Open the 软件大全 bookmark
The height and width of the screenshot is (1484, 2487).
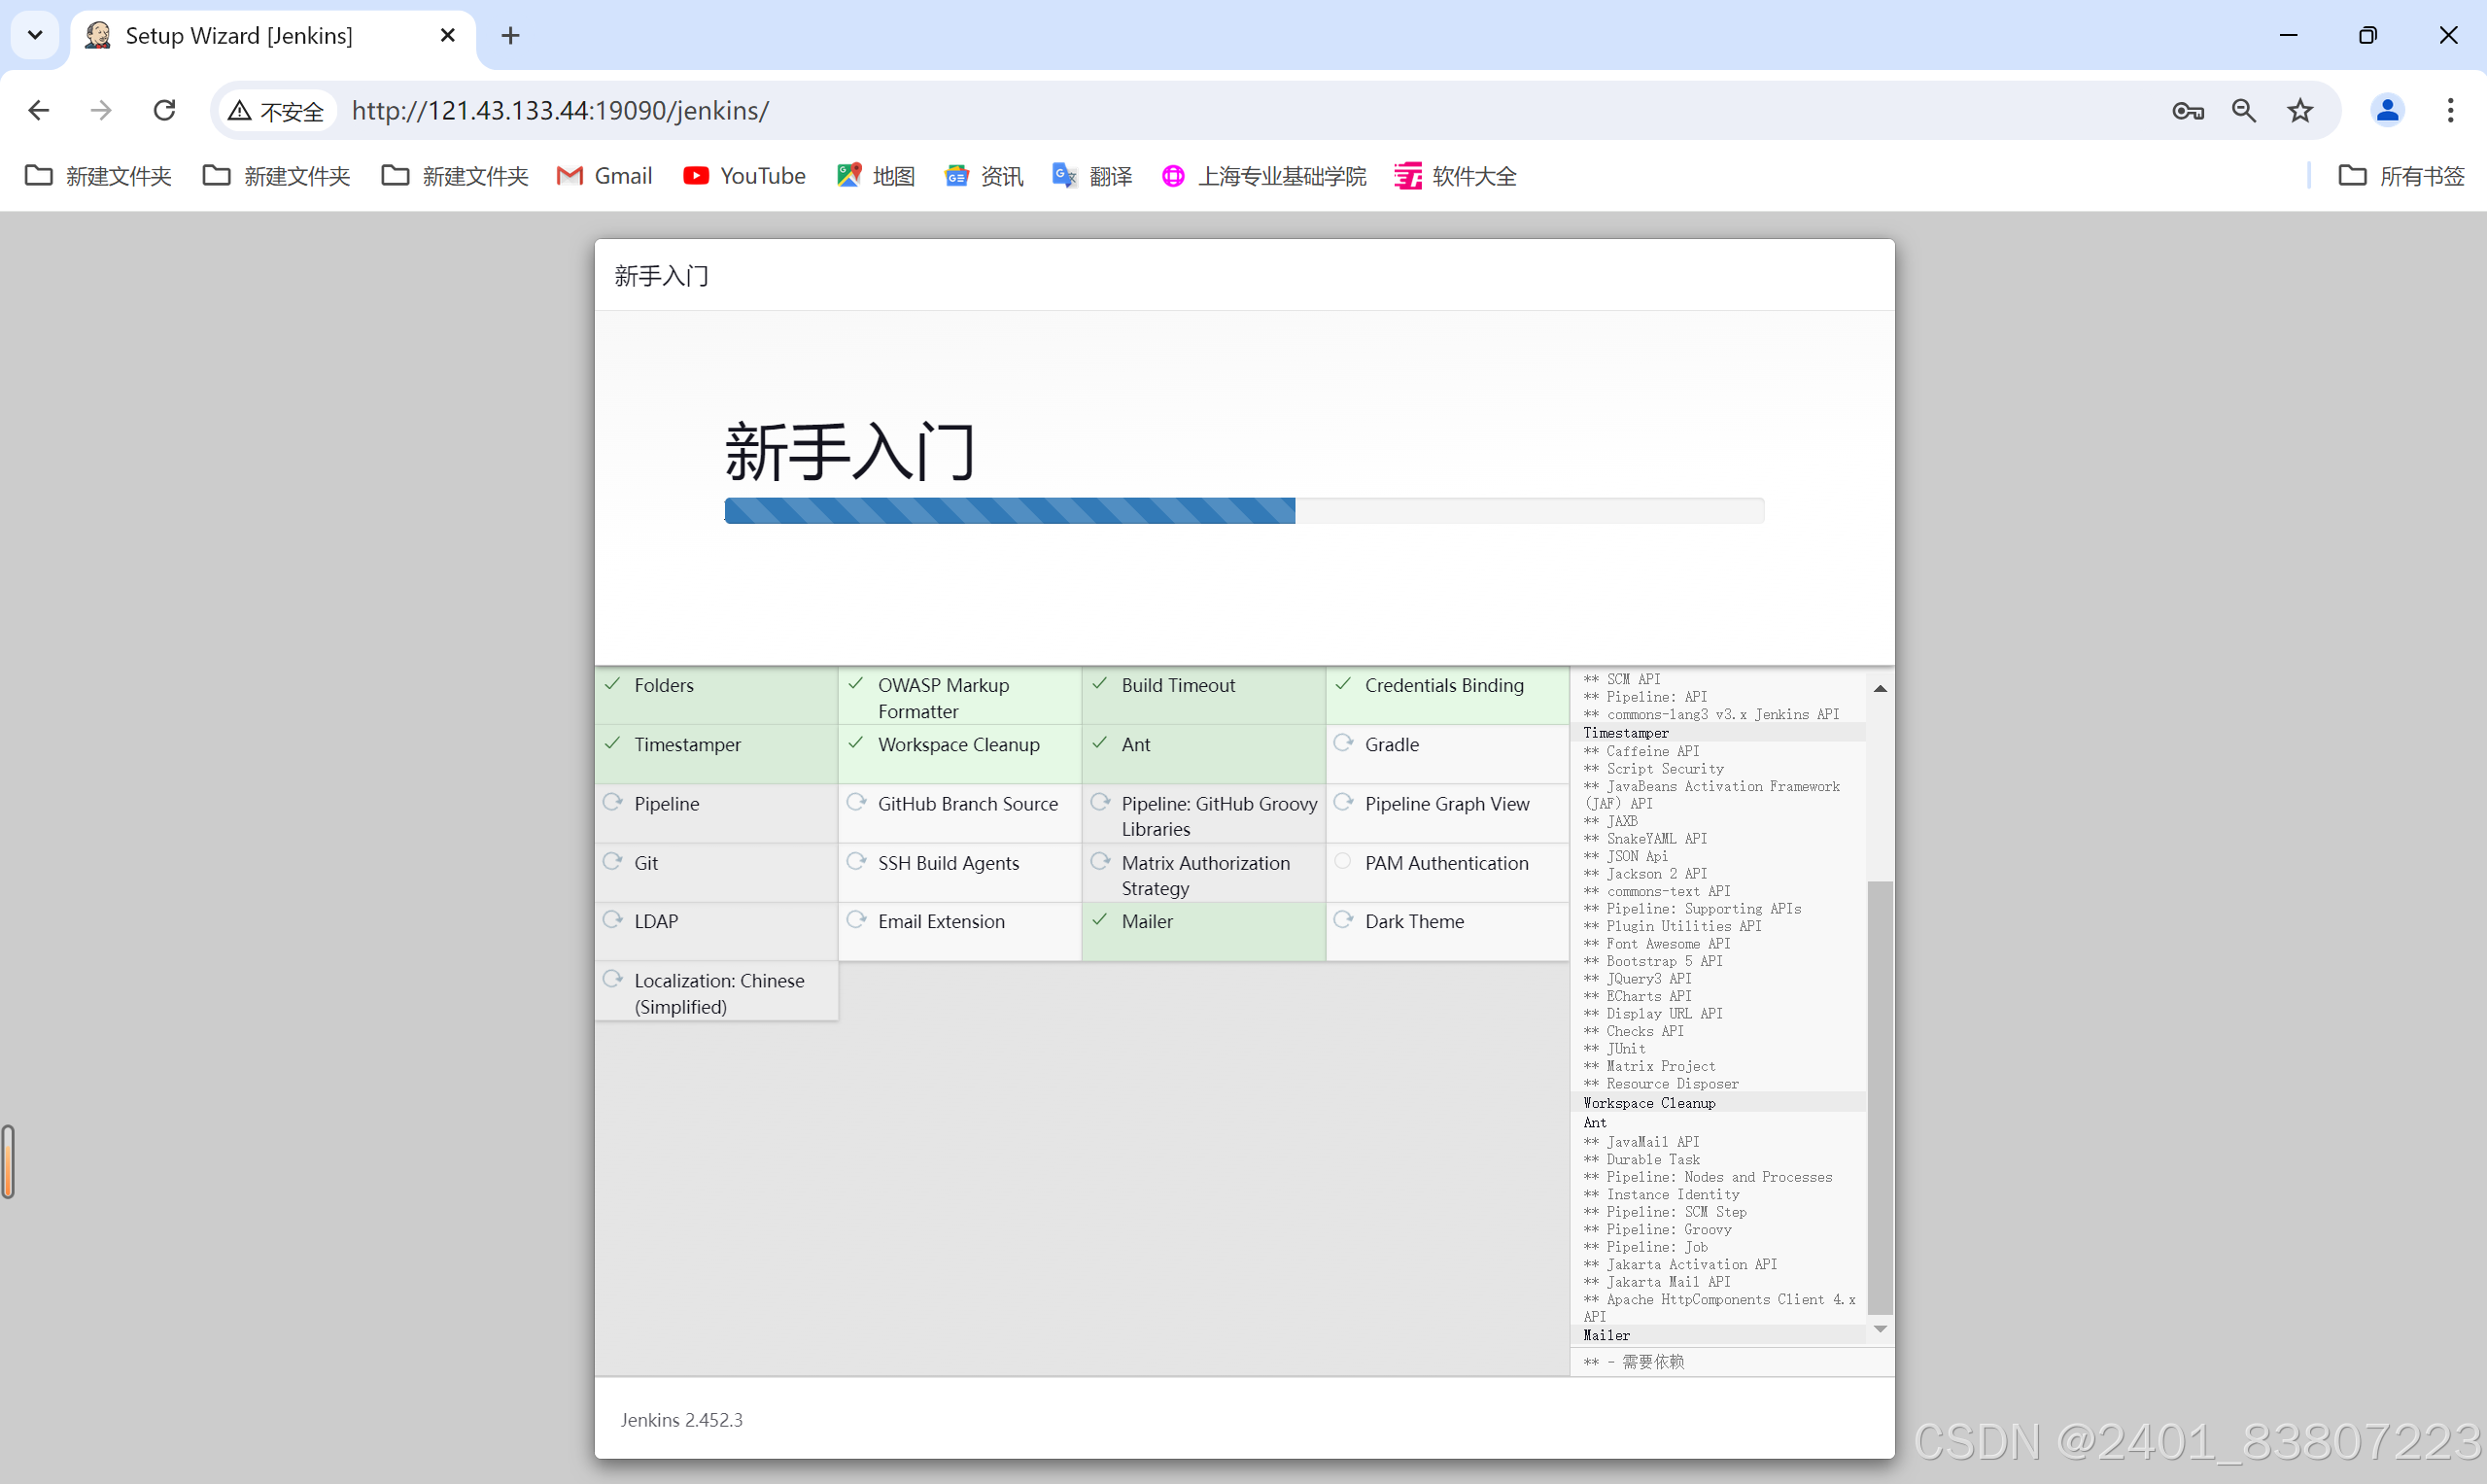click(1455, 175)
